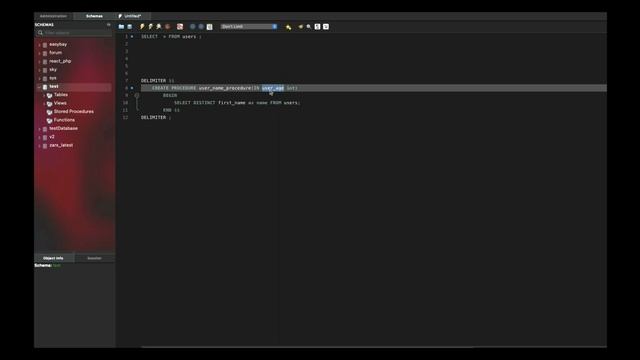This screenshot has width=640, height=360.
Task: Beautify the query broom icon
Action: (x=301, y=27)
